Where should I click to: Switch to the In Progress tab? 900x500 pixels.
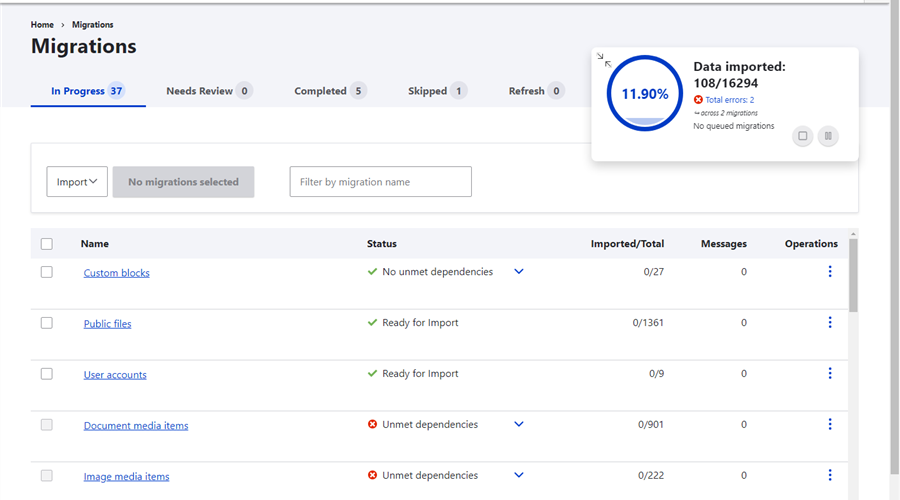point(88,91)
